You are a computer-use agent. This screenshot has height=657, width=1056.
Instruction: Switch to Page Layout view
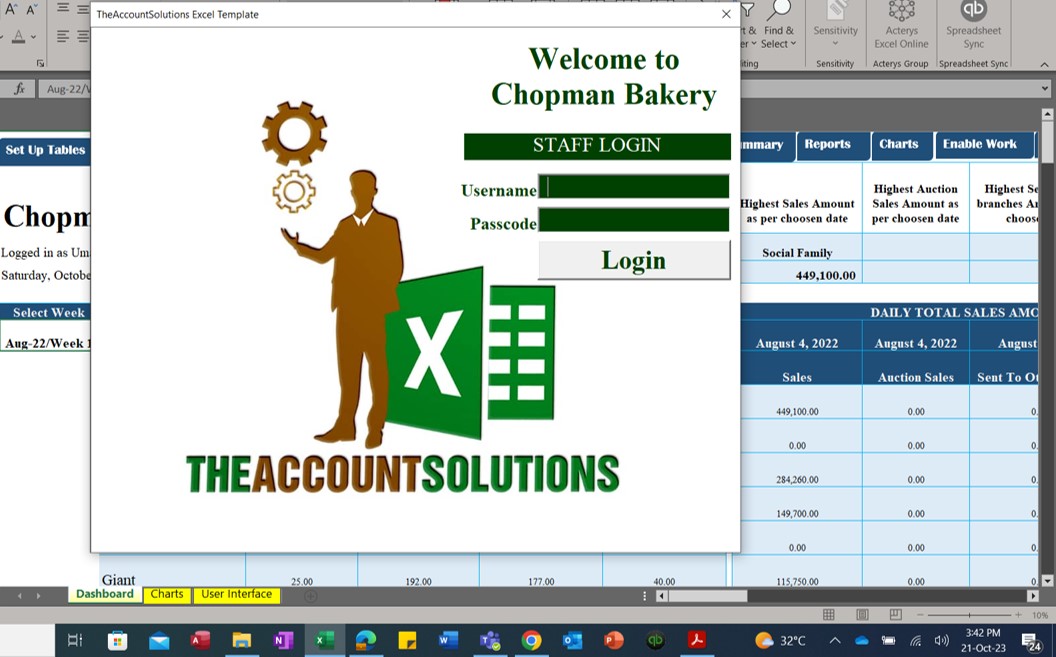862,615
